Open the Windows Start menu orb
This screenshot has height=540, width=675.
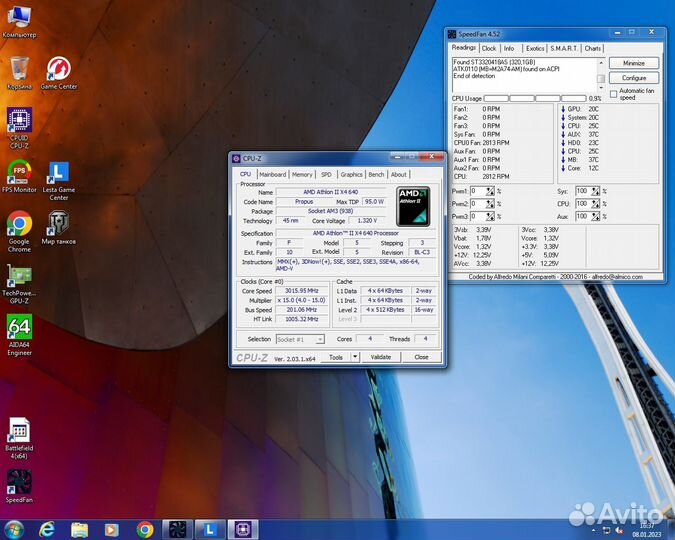pos(14,530)
